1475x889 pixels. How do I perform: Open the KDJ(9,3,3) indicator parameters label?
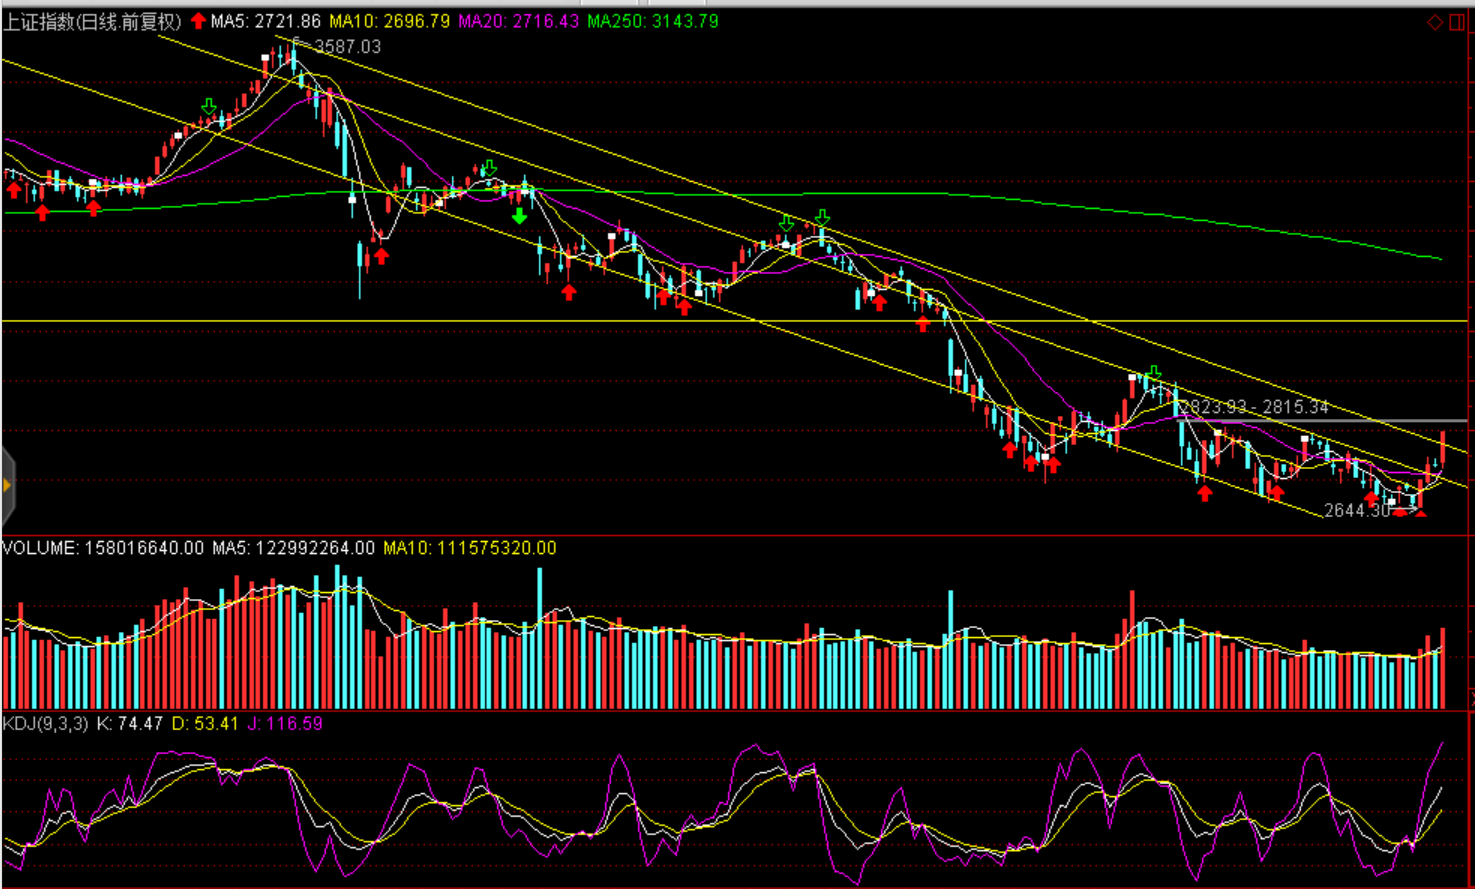tap(45, 723)
